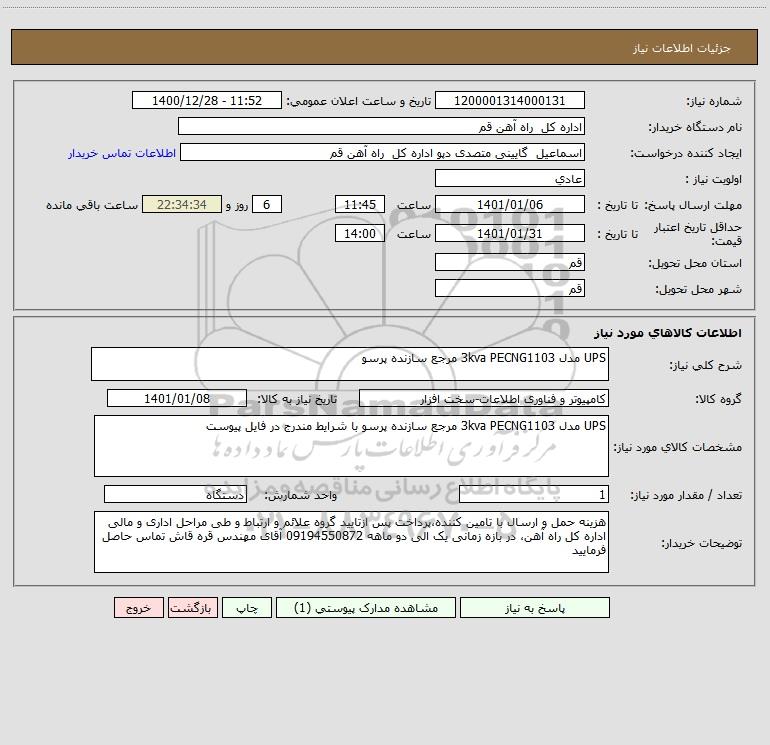This screenshot has width=770, height=745.
Task: Click the label 'توضیحات خریدار:'
Action: point(701,543)
